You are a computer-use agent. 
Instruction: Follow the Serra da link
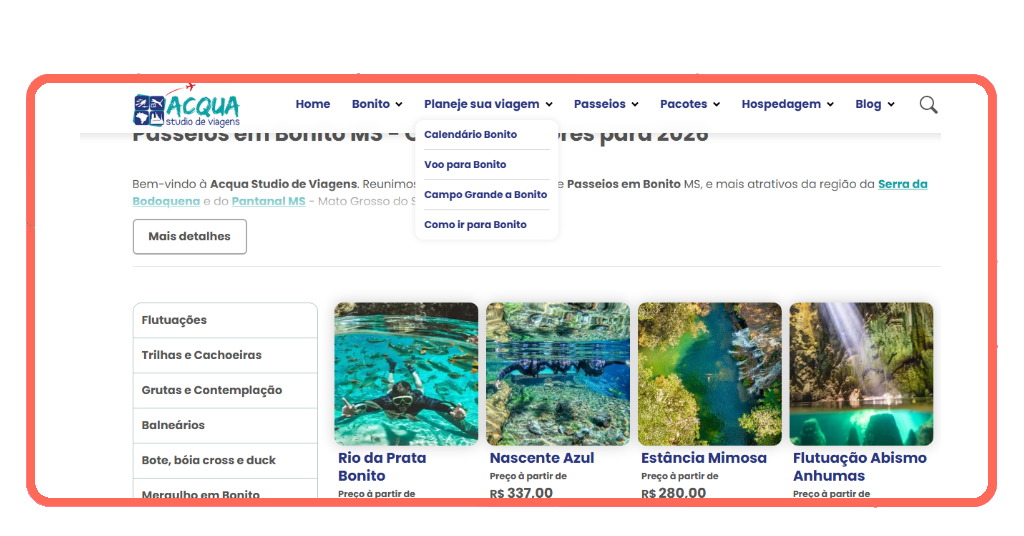[x=903, y=184]
